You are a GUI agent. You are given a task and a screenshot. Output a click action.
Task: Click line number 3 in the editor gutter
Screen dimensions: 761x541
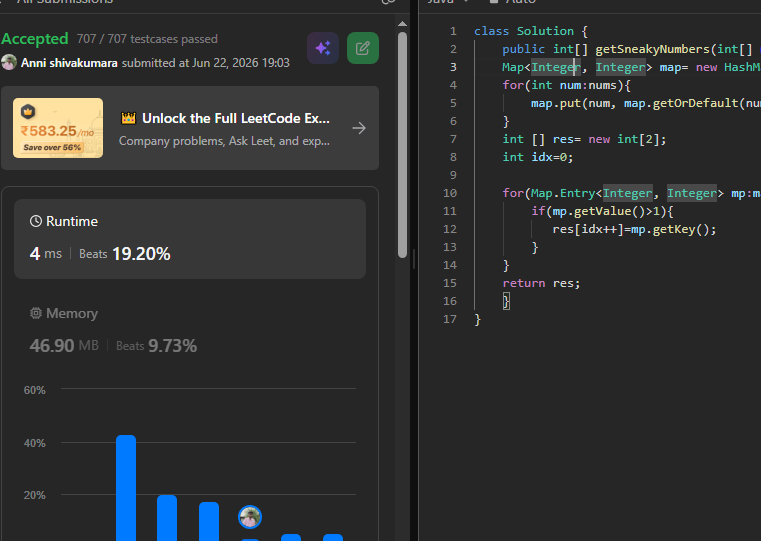(453, 67)
